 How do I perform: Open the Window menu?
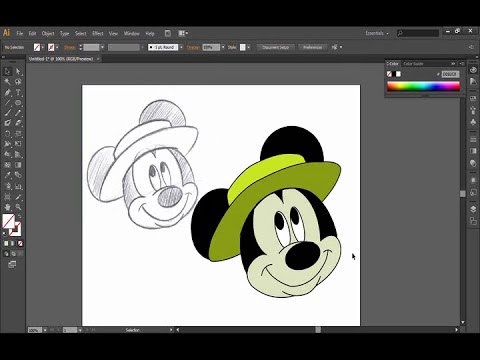point(132,33)
